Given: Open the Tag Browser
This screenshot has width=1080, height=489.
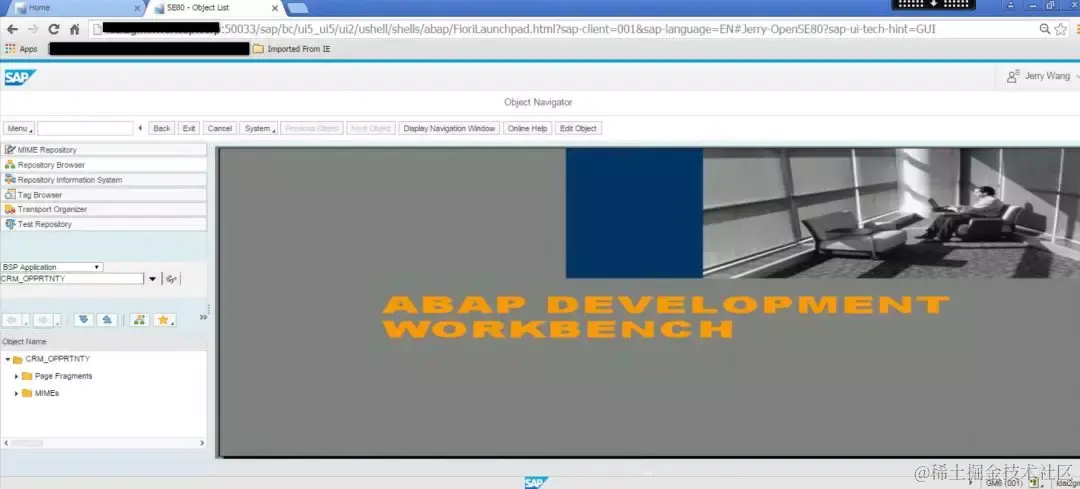Looking at the screenshot, I should click(104, 195).
